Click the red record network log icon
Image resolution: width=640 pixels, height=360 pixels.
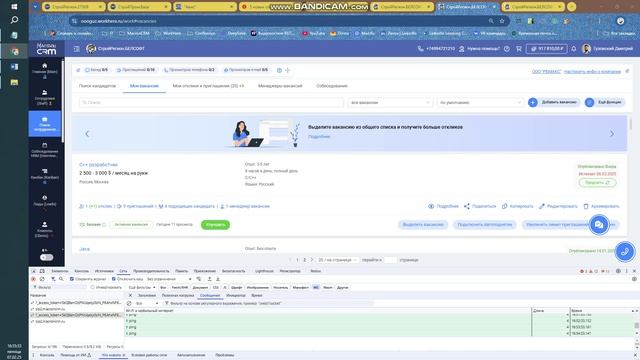[x=33, y=279]
